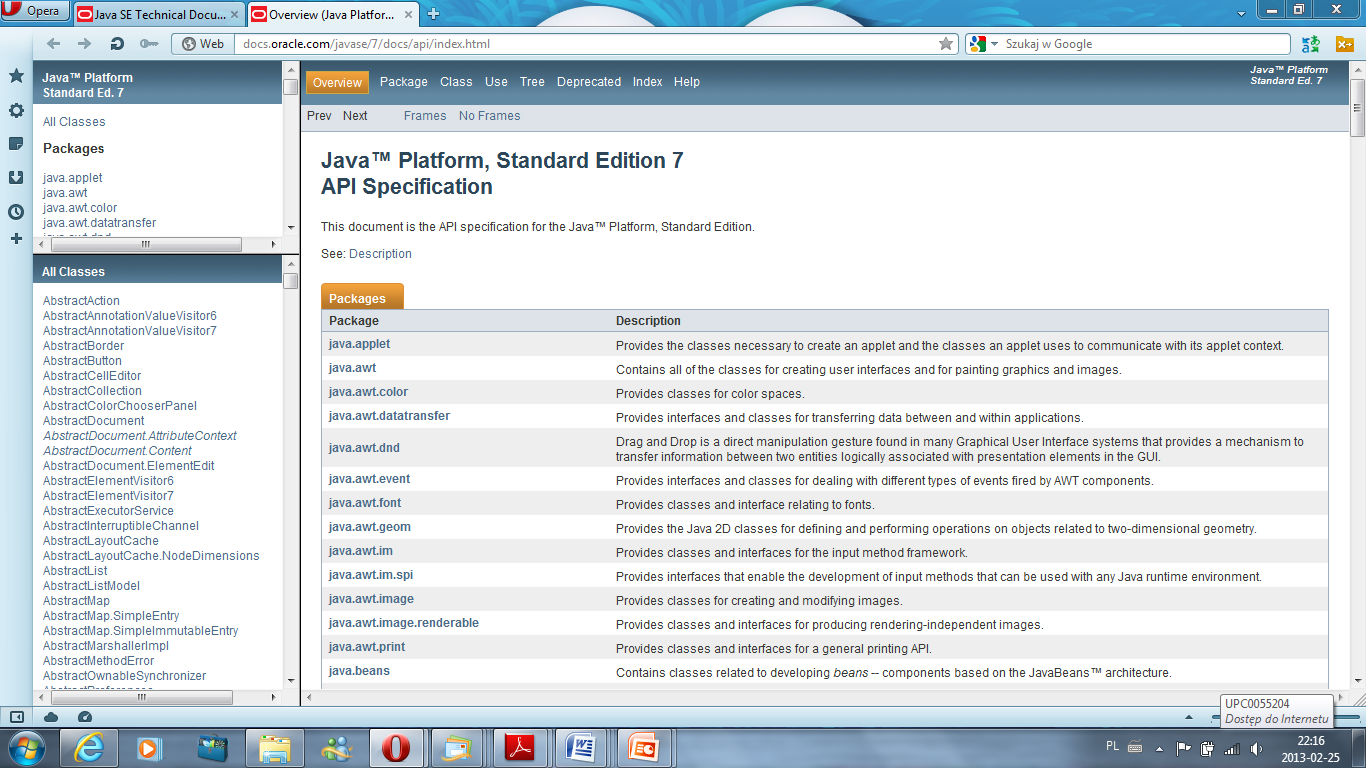Close the Overview (Java Platform) tab
This screenshot has width=1366, height=768.
click(x=408, y=14)
